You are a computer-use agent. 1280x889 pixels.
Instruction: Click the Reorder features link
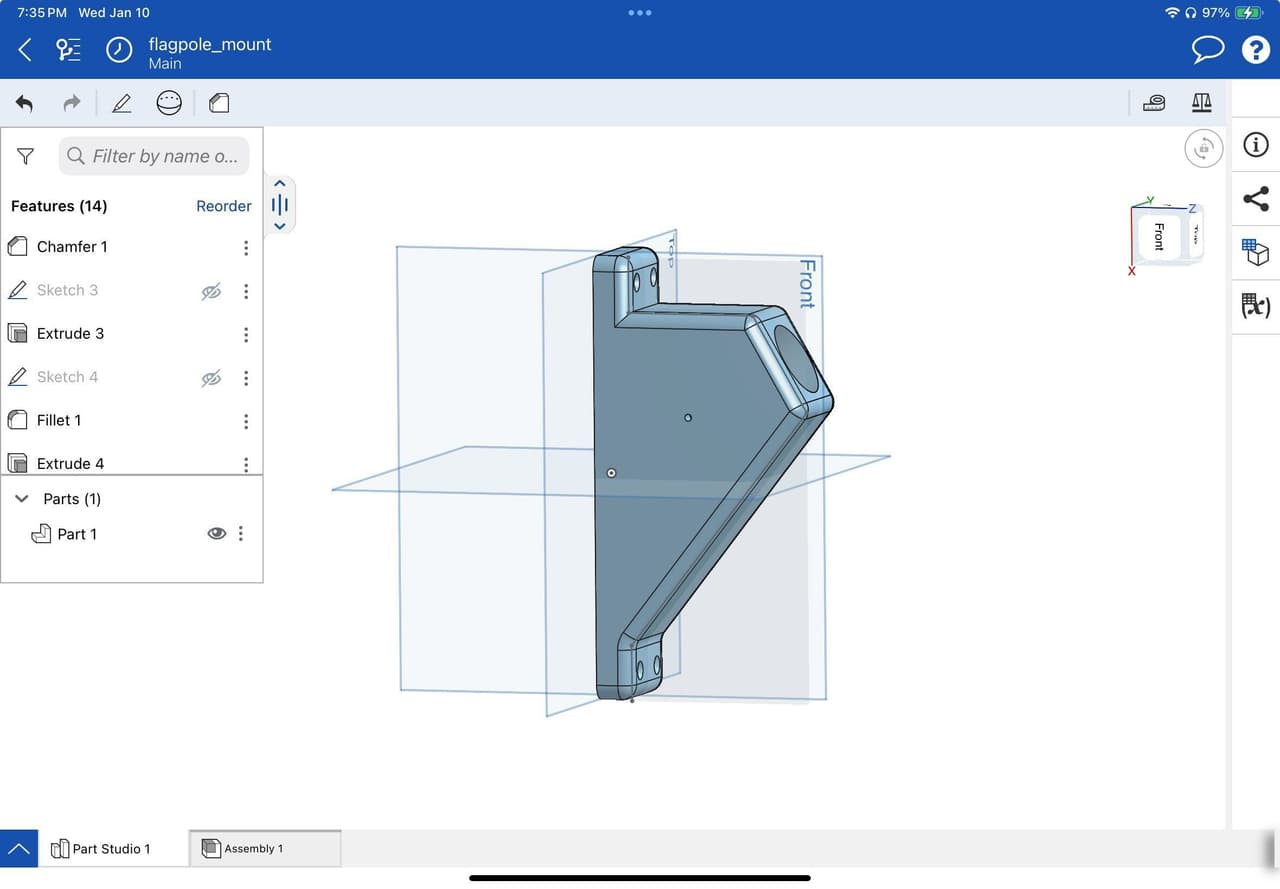(x=223, y=206)
